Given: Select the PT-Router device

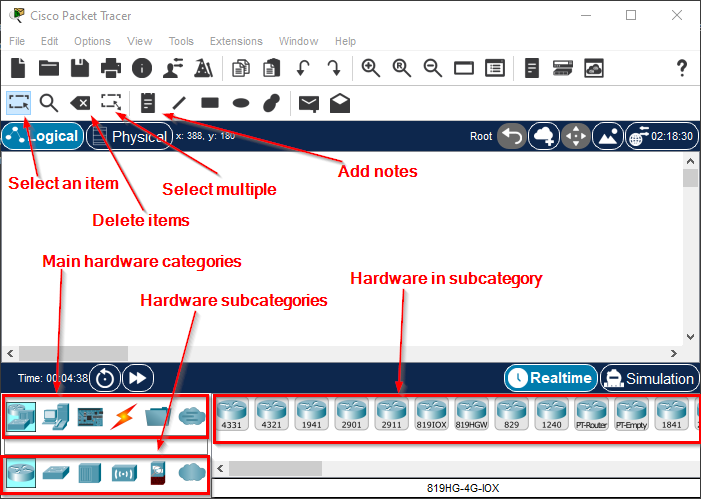Looking at the screenshot, I should point(592,414).
